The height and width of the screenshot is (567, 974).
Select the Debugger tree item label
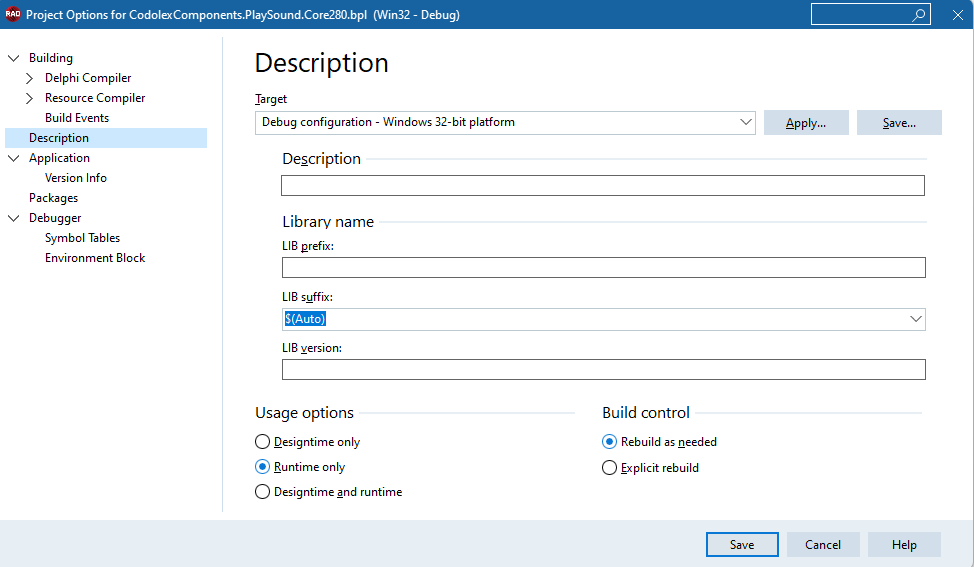(55, 218)
